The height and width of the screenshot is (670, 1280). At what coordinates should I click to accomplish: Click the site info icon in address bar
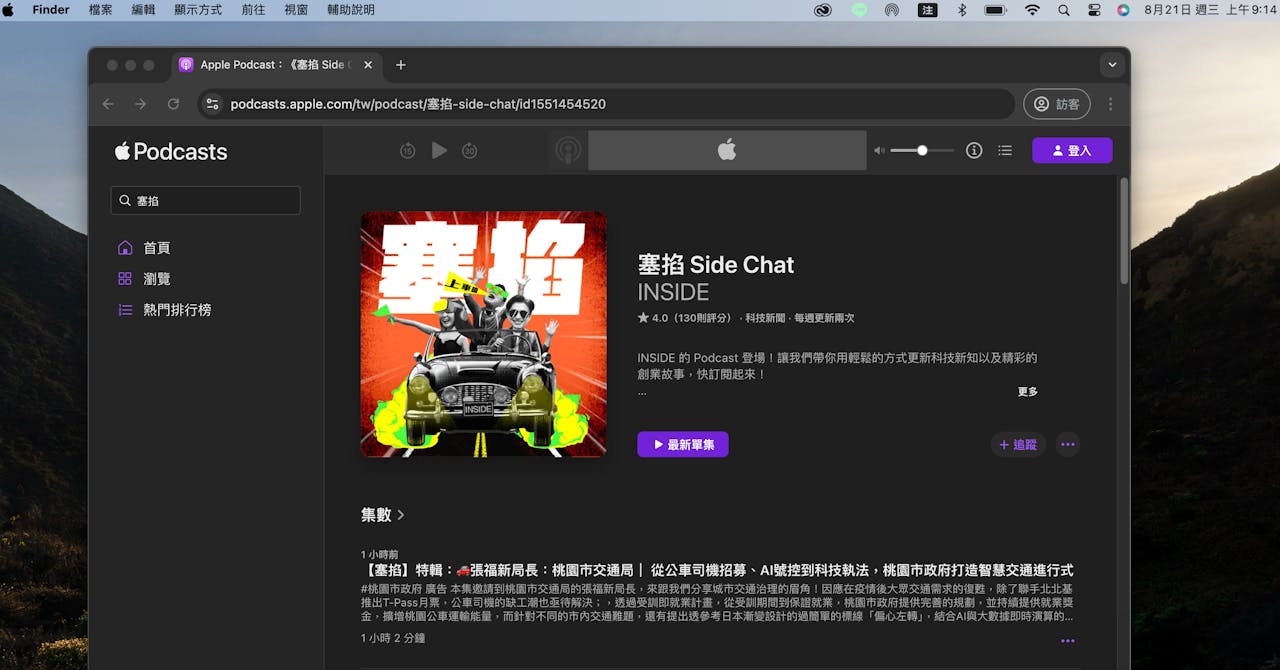click(x=211, y=104)
